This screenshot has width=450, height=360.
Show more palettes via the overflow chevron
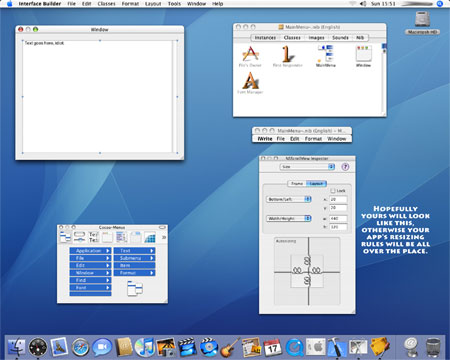164,237
